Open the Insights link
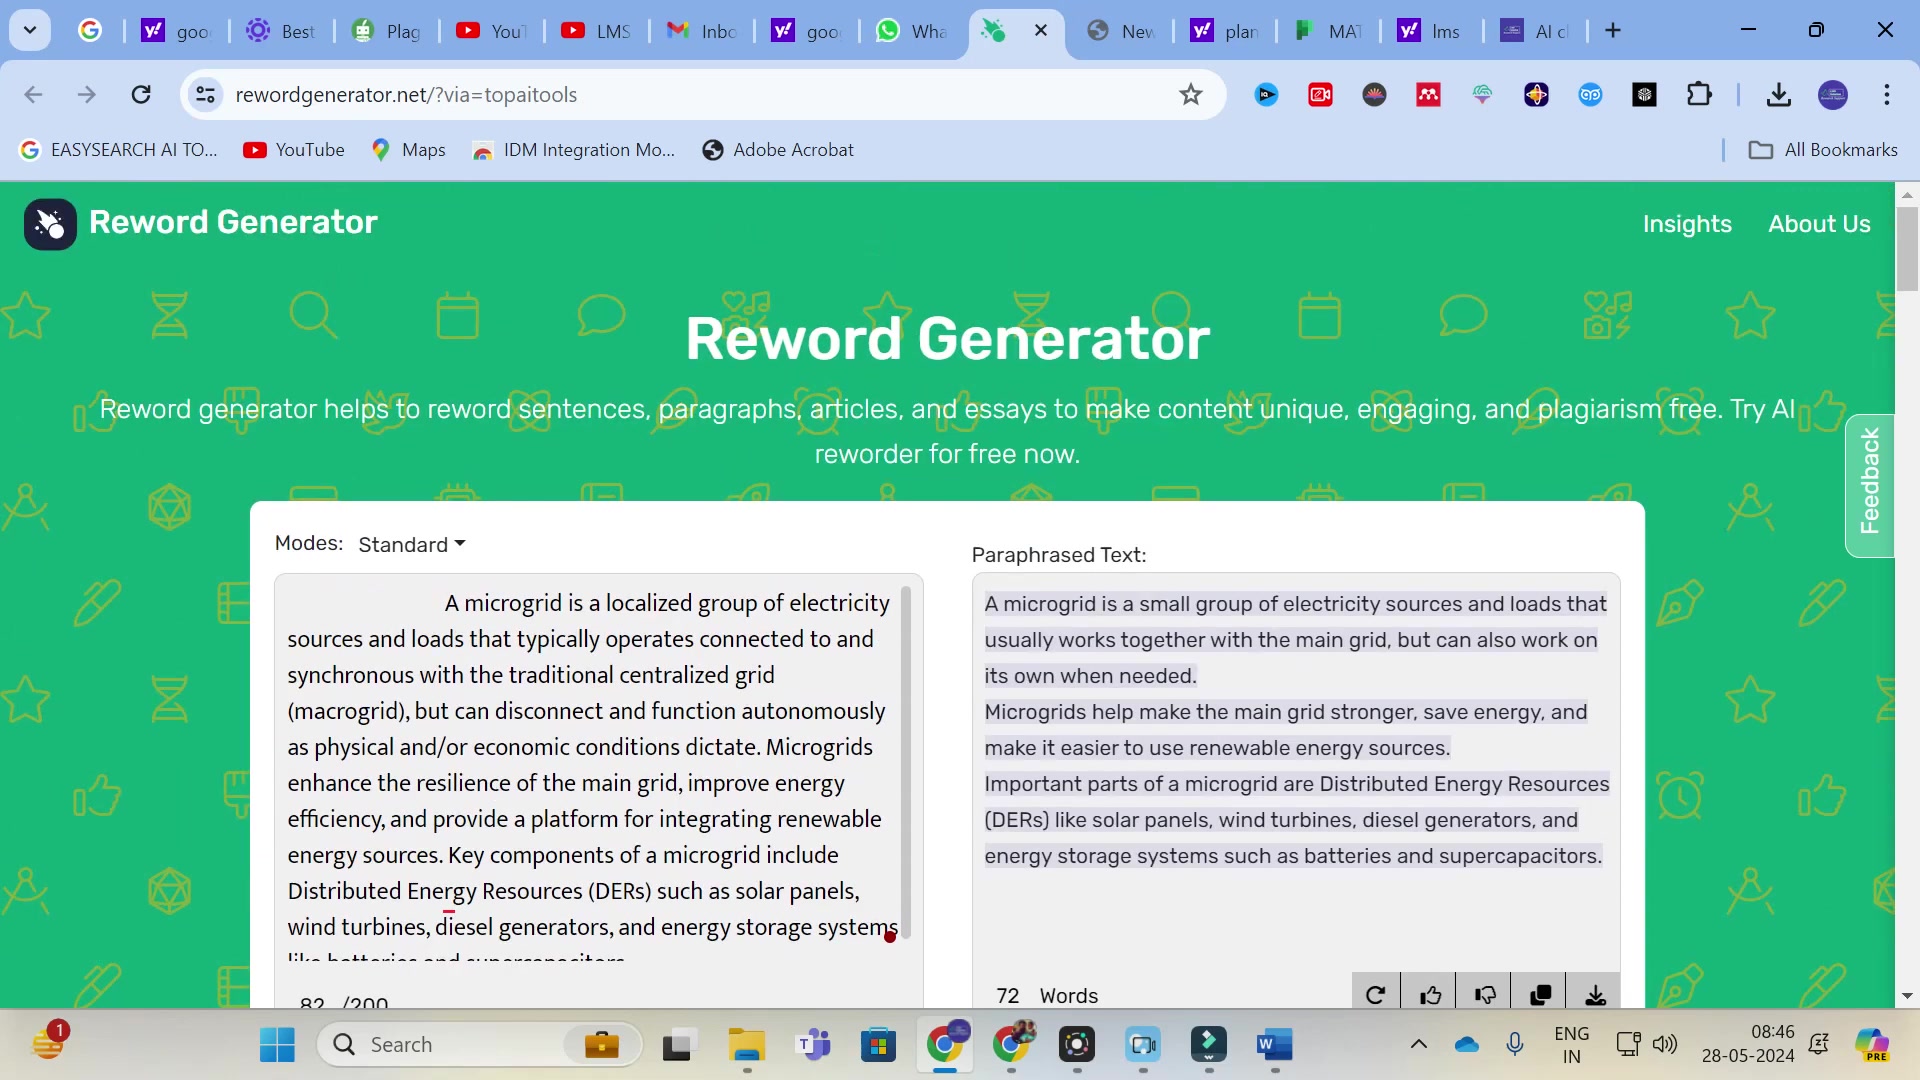 point(1687,225)
